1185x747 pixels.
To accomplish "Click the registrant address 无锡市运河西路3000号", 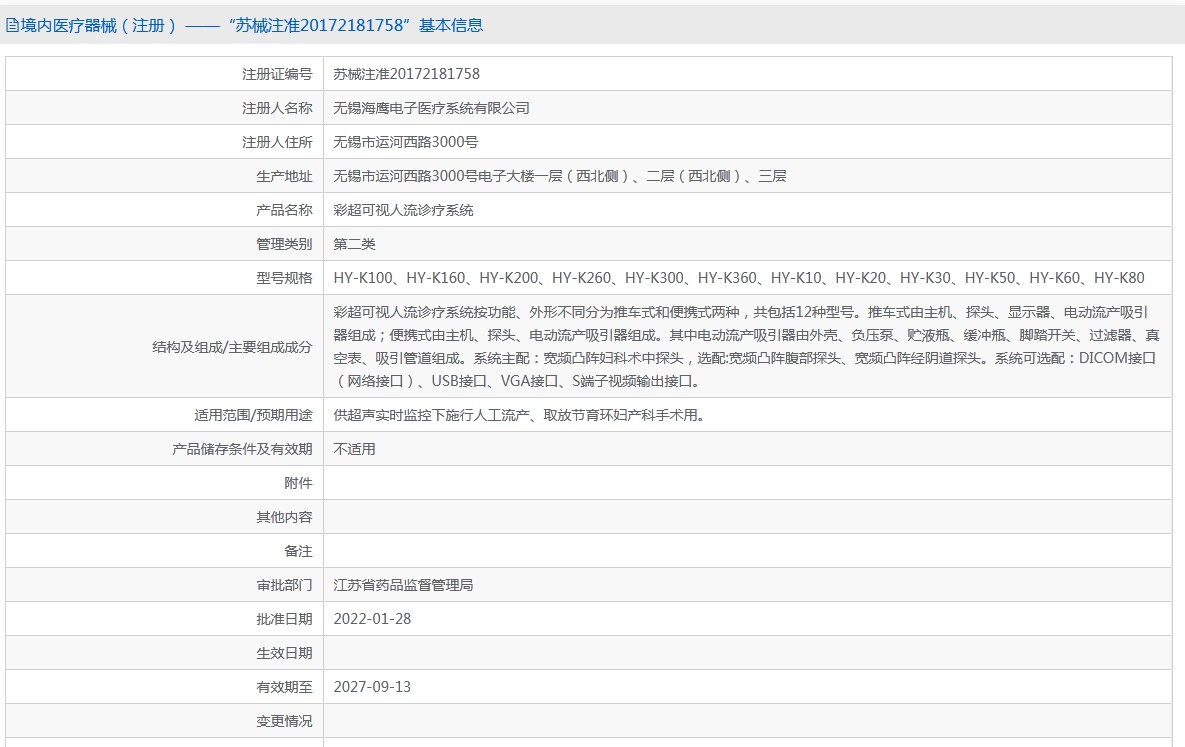I will (x=405, y=142).
